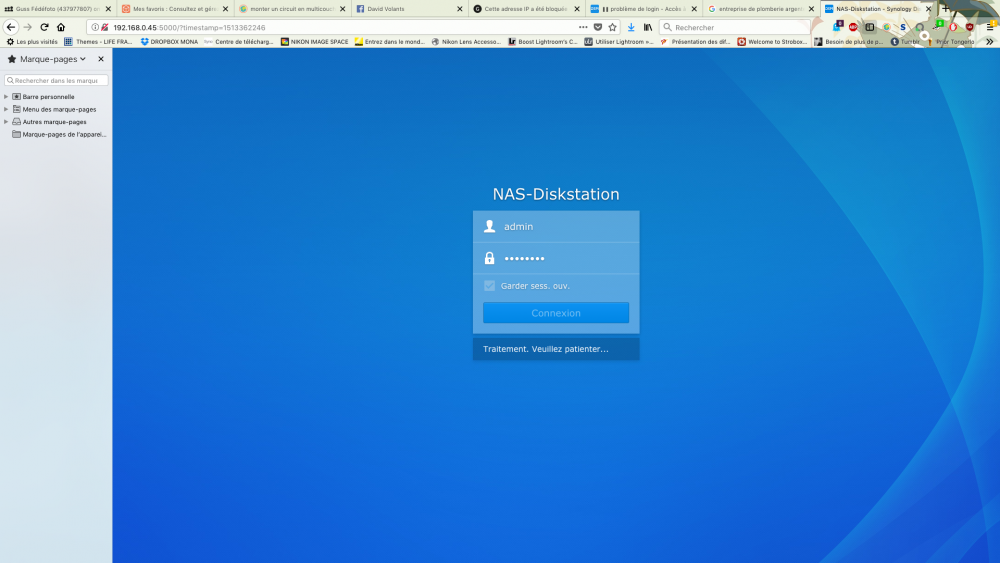Switch to David Volants Facebook tab
This screenshot has height=563, width=1000.
click(x=409, y=9)
